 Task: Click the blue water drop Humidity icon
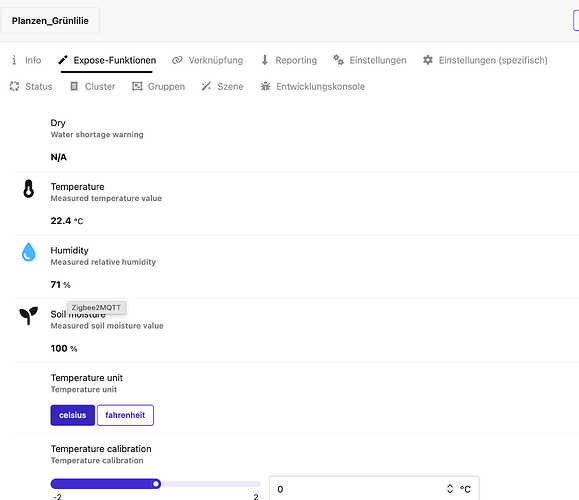click(x=28, y=252)
